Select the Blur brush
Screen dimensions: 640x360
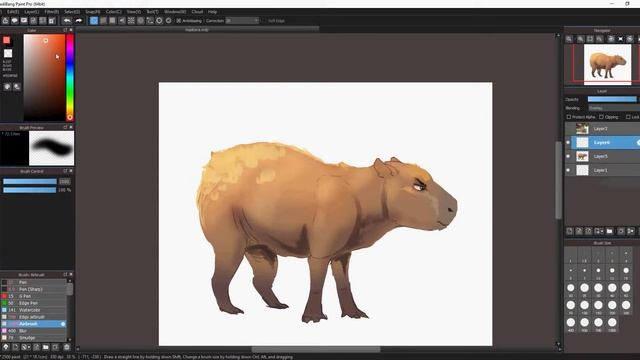click(33, 331)
